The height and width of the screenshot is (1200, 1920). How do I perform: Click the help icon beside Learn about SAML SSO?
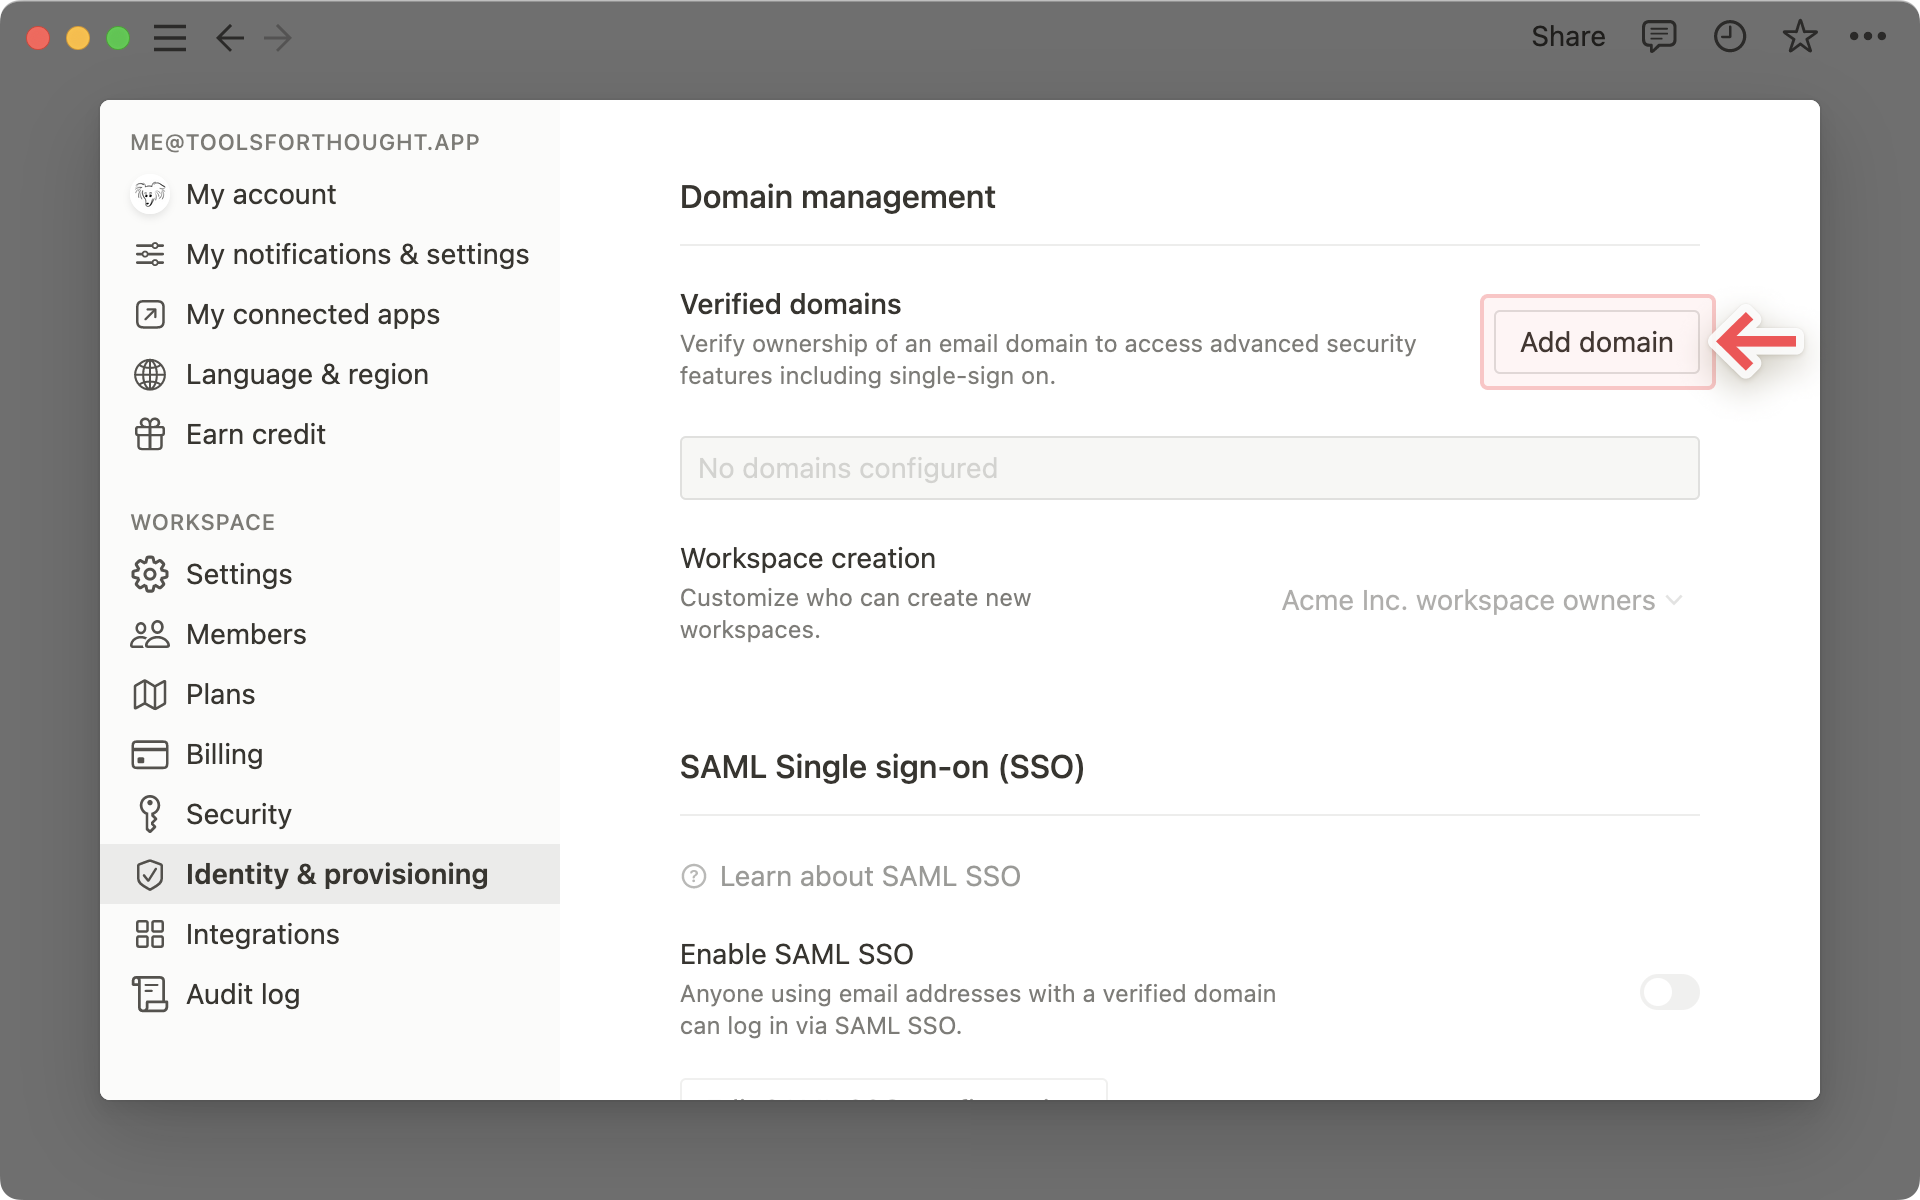[x=693, y=877]
